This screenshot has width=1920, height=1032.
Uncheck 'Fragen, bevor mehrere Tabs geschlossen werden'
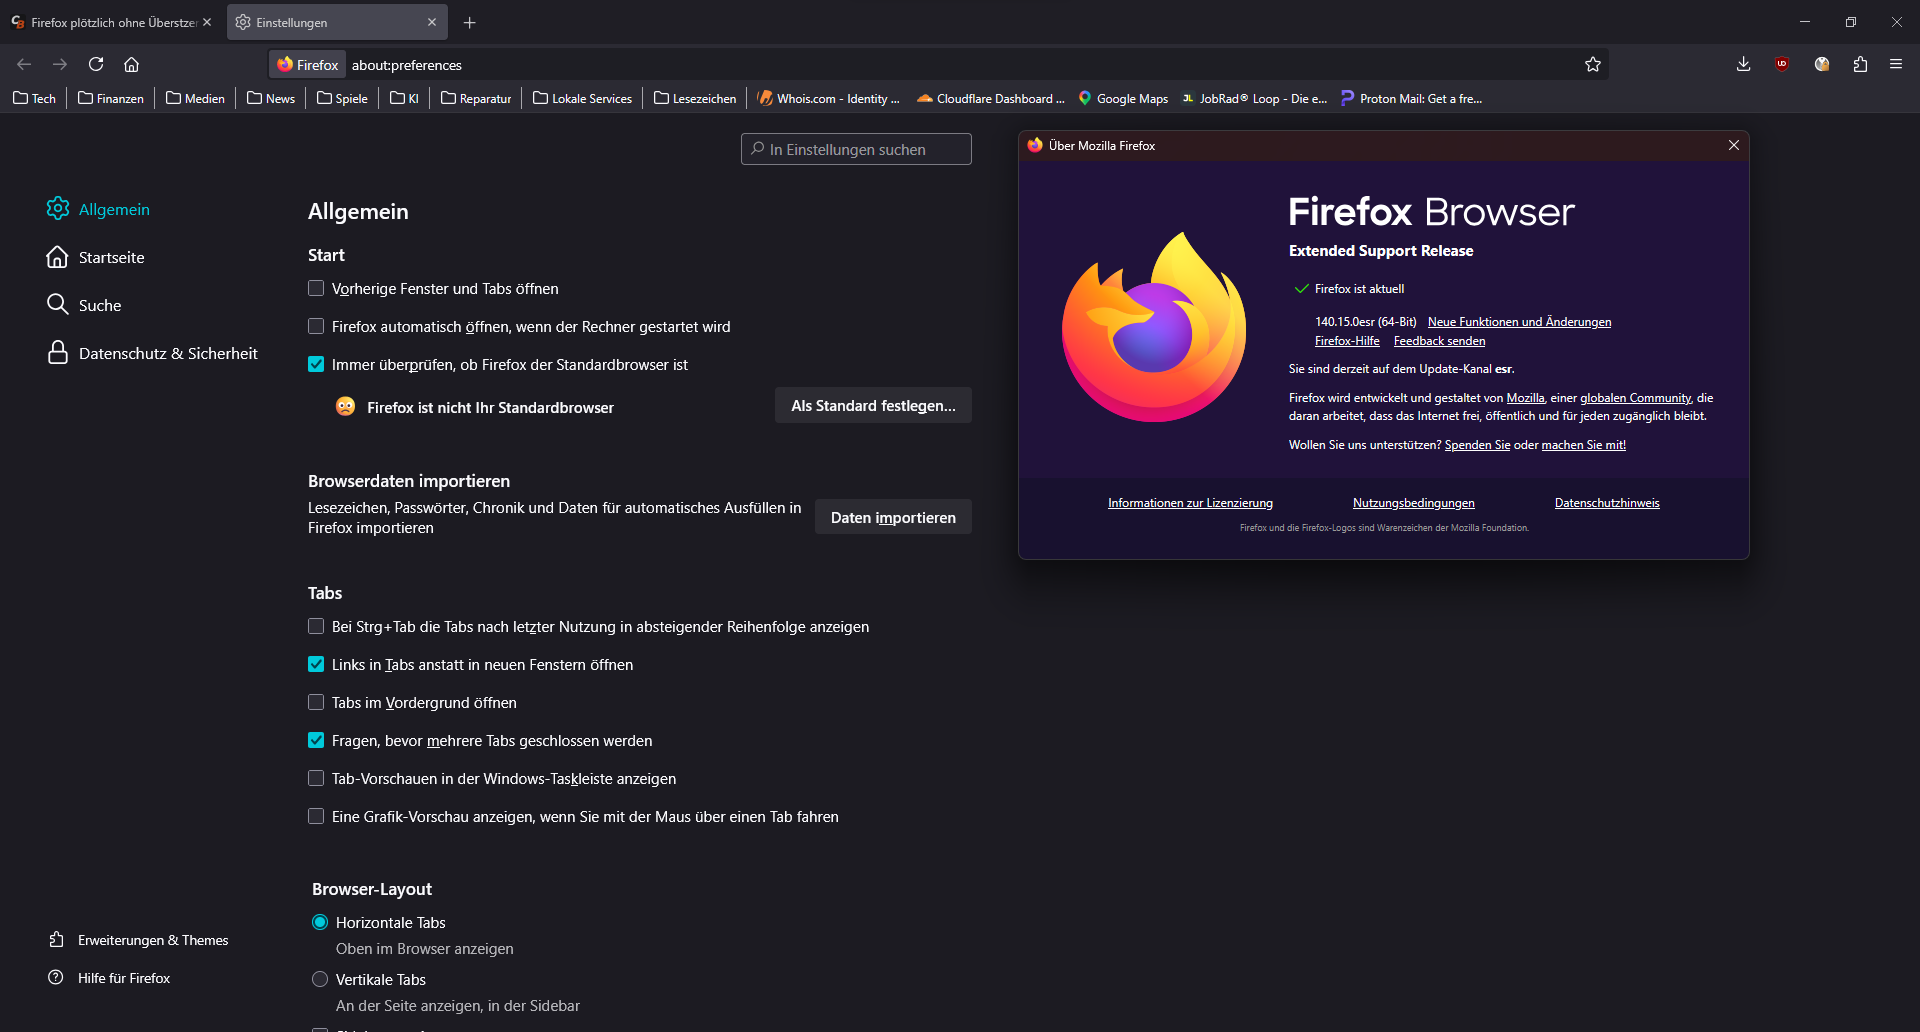316,740
